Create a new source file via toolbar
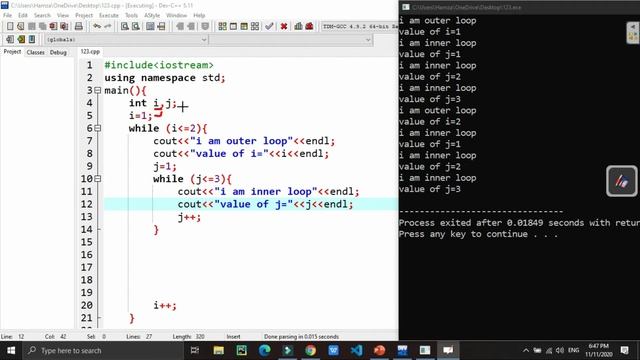The width and height of the screenshot is (640, 360). pyautogui.click(x=10, y=27)
